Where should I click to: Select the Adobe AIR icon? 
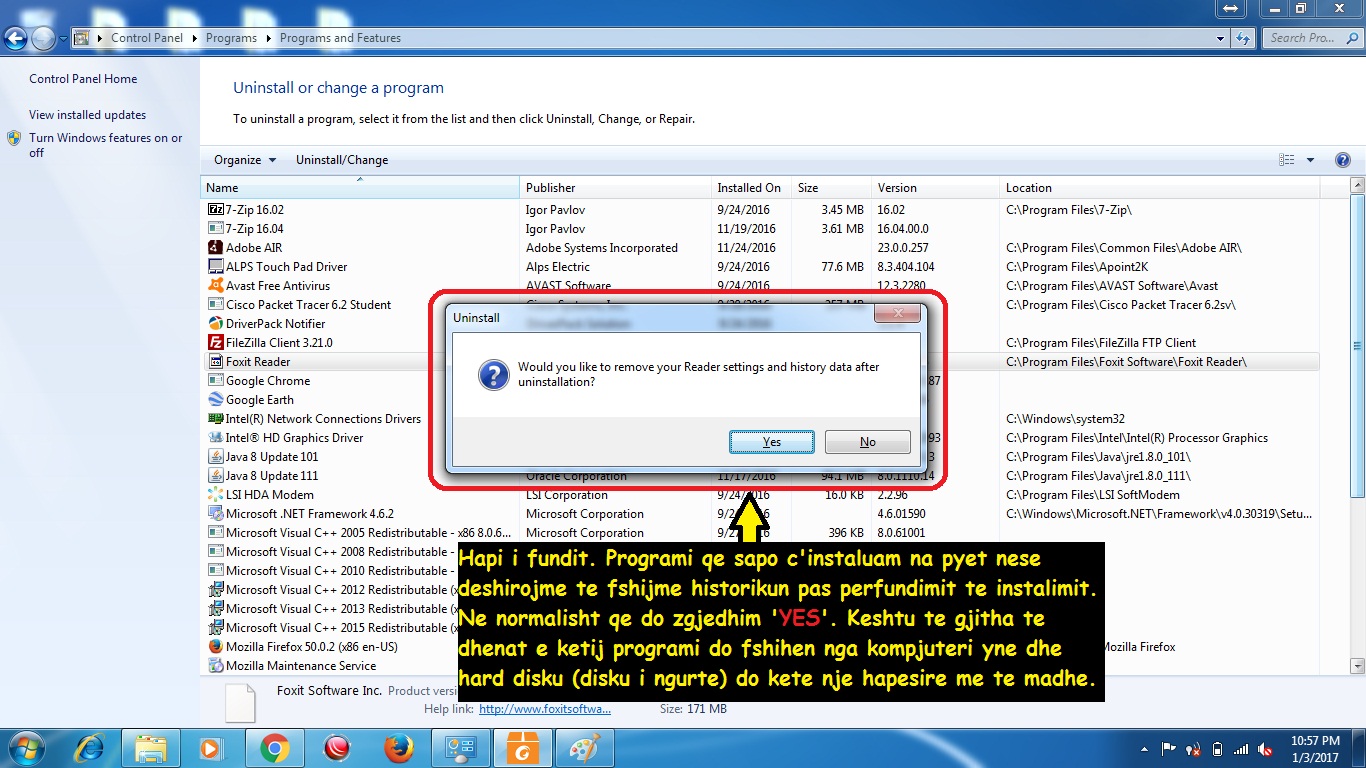[216, 248]
